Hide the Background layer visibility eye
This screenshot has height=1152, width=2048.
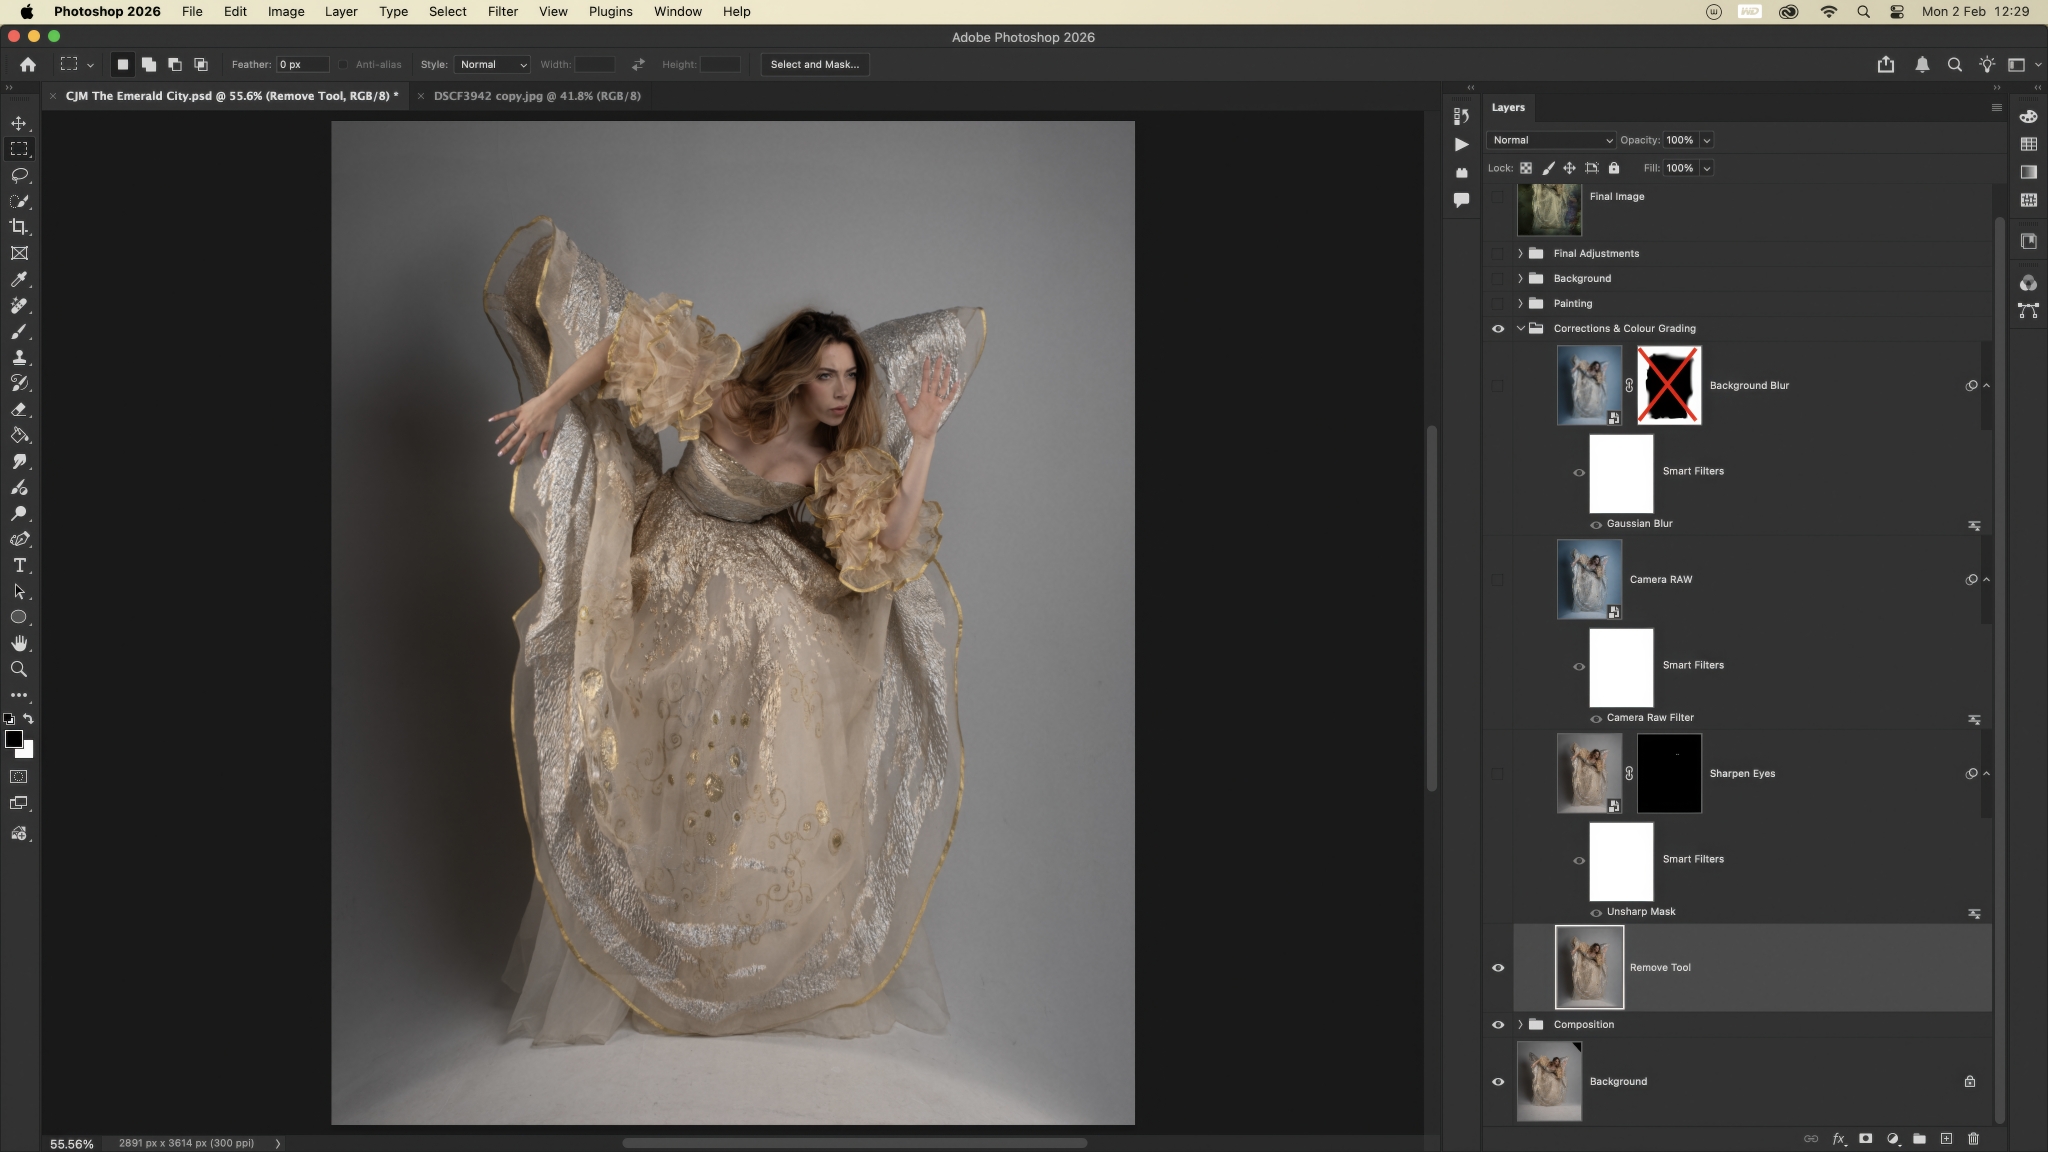[x=1498, y=1081]
